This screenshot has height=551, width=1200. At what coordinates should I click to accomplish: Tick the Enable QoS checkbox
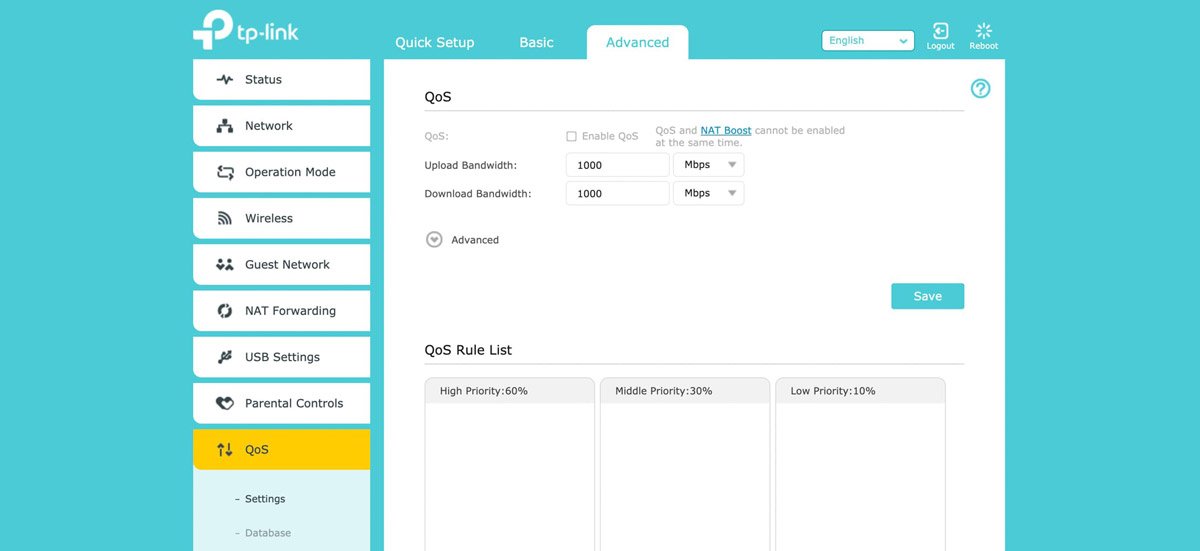coord(571,136)
